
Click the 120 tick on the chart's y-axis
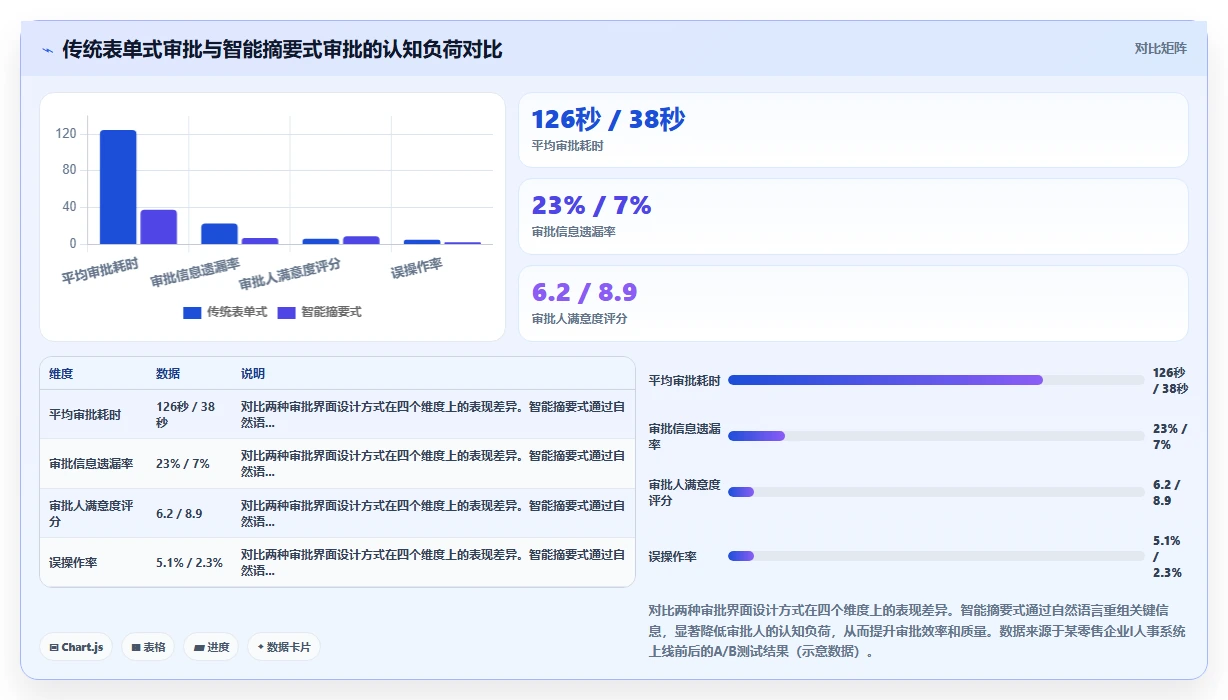coord(66,133)
